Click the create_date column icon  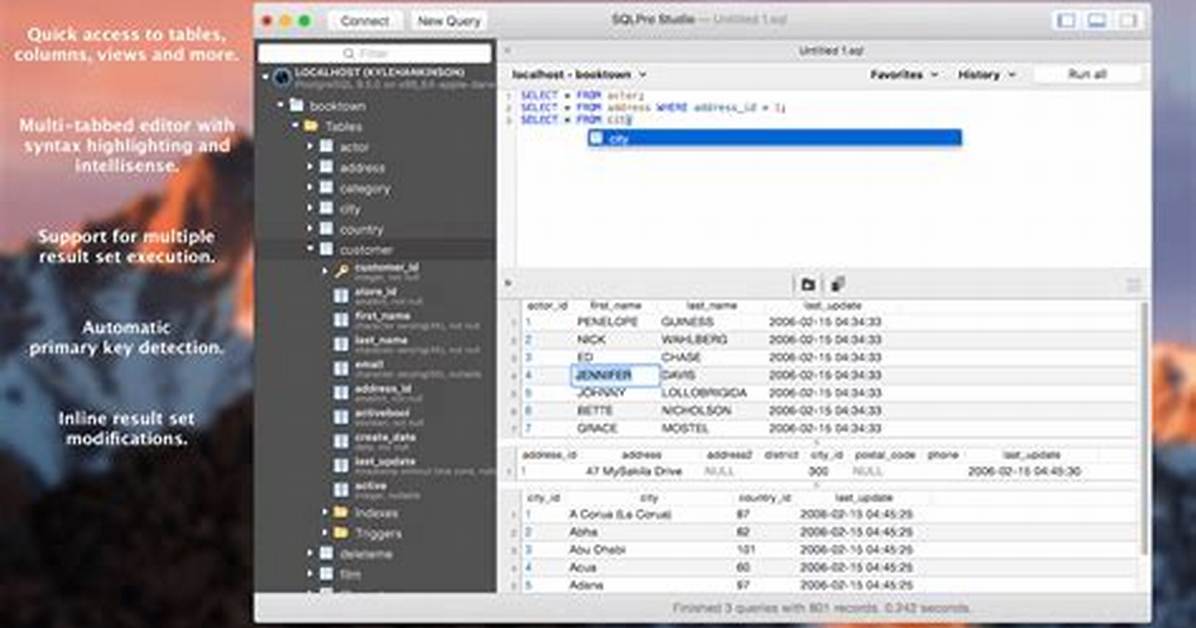pos(341,441)
